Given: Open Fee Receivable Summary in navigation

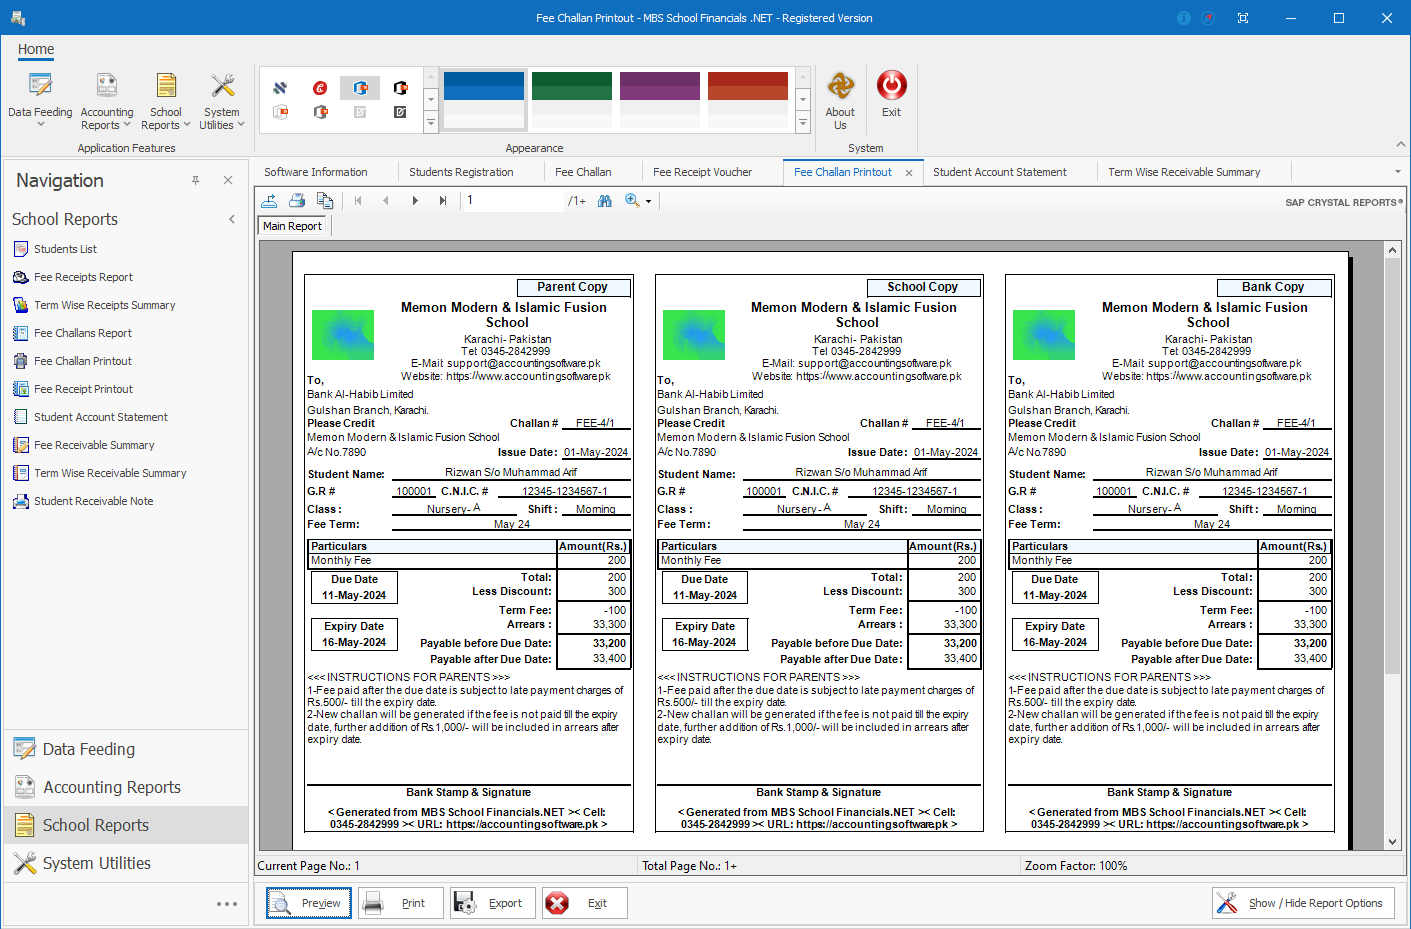Looking at the screenshot, I should coord(94,445).
